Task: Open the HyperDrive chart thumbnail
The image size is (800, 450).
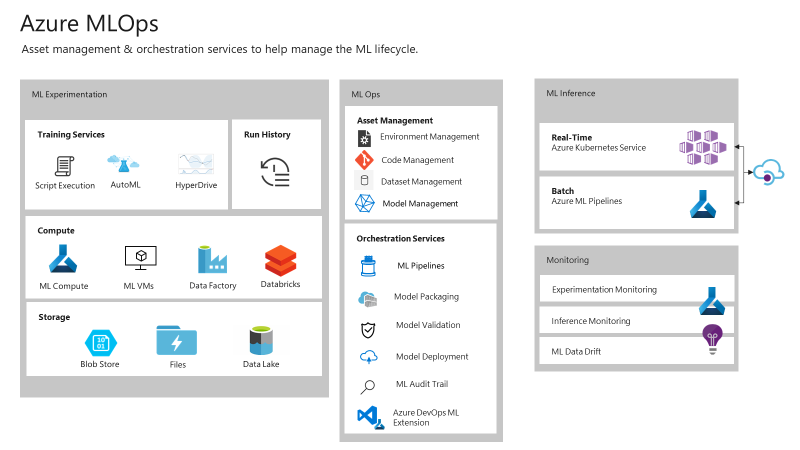Action: click(x=196, y=164)
